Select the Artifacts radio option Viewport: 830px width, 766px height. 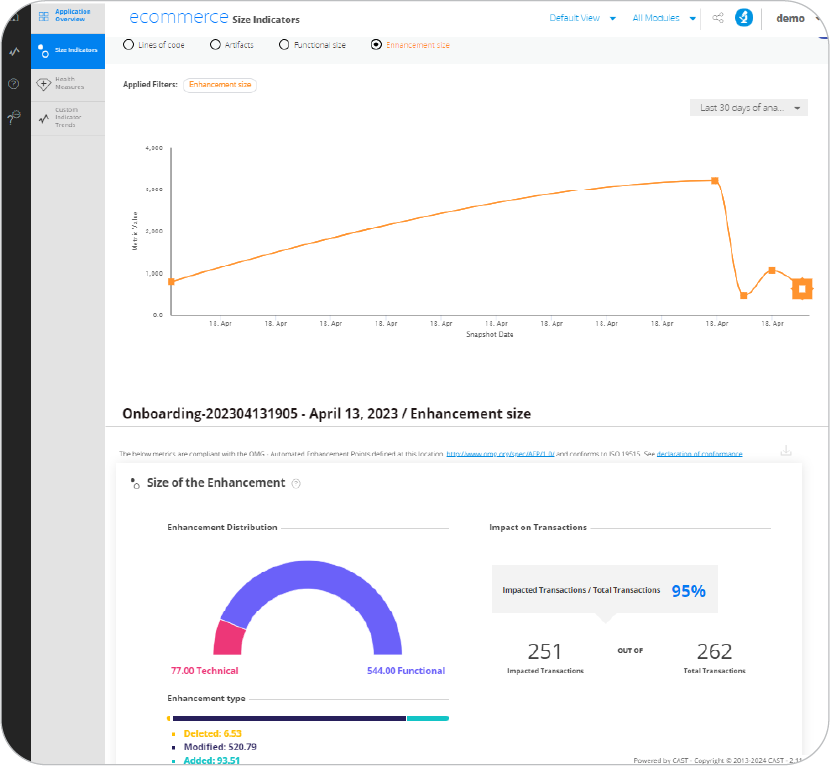coord(215,44)
